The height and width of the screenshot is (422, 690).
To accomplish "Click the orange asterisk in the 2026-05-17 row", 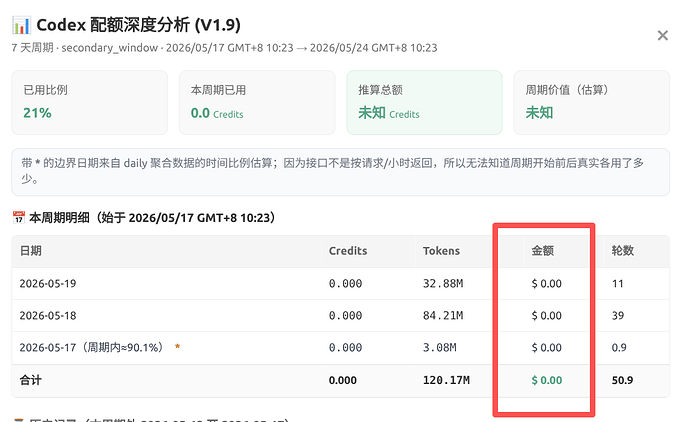I will pyautogui.click(x=177, y=346).
